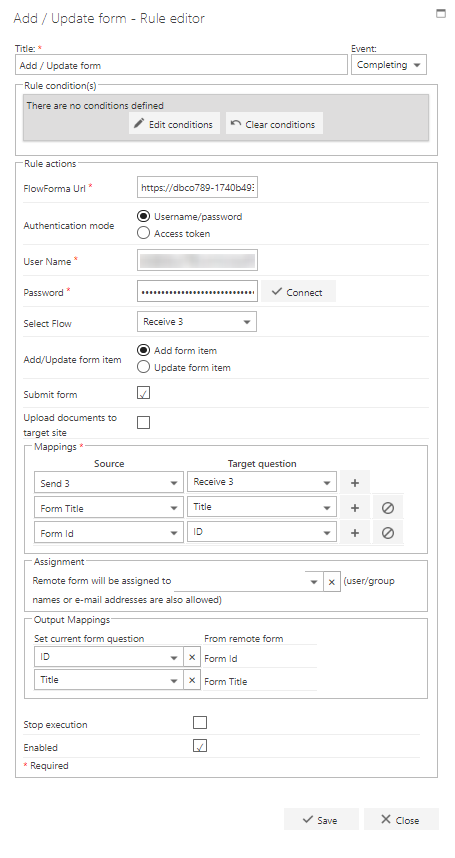Open the Select Flow dropdown
Viewport: 455px width, 858px height.
197,322
